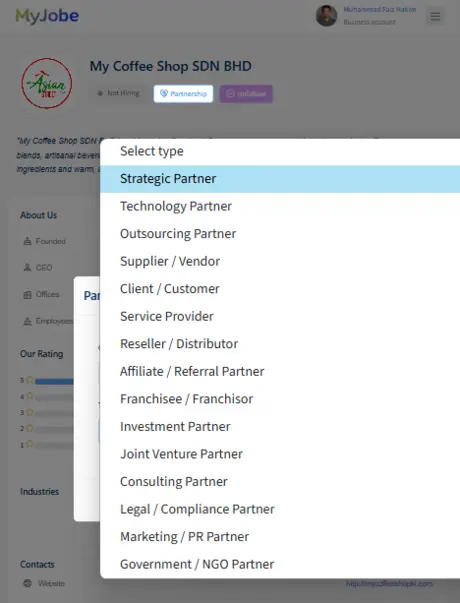Image resolution: width=460 pixels, height=603 pixels.
Task: Click the Partnership button
Action: coord(183,94)
